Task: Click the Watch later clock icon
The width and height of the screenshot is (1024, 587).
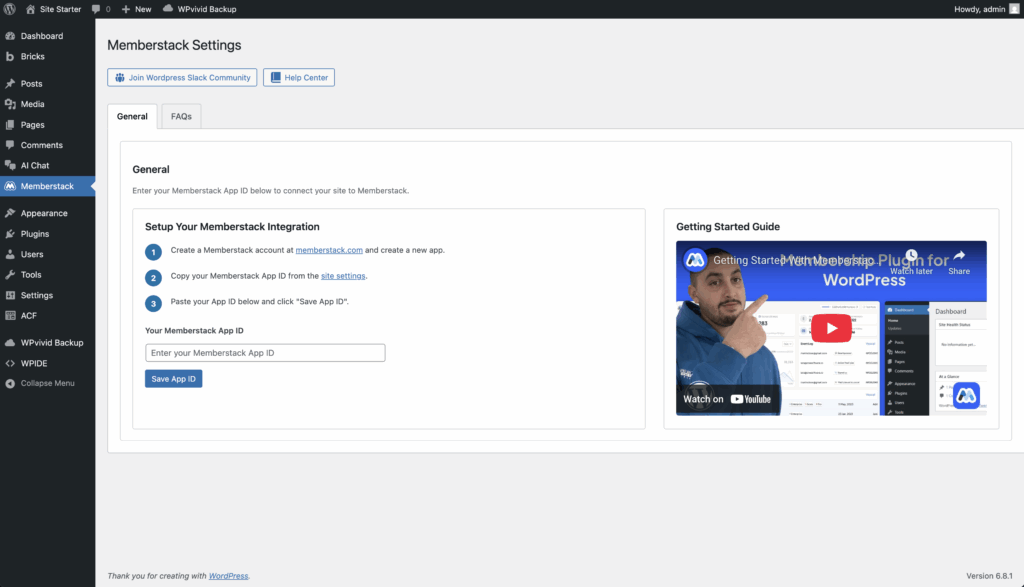Action: click(911, 259)
